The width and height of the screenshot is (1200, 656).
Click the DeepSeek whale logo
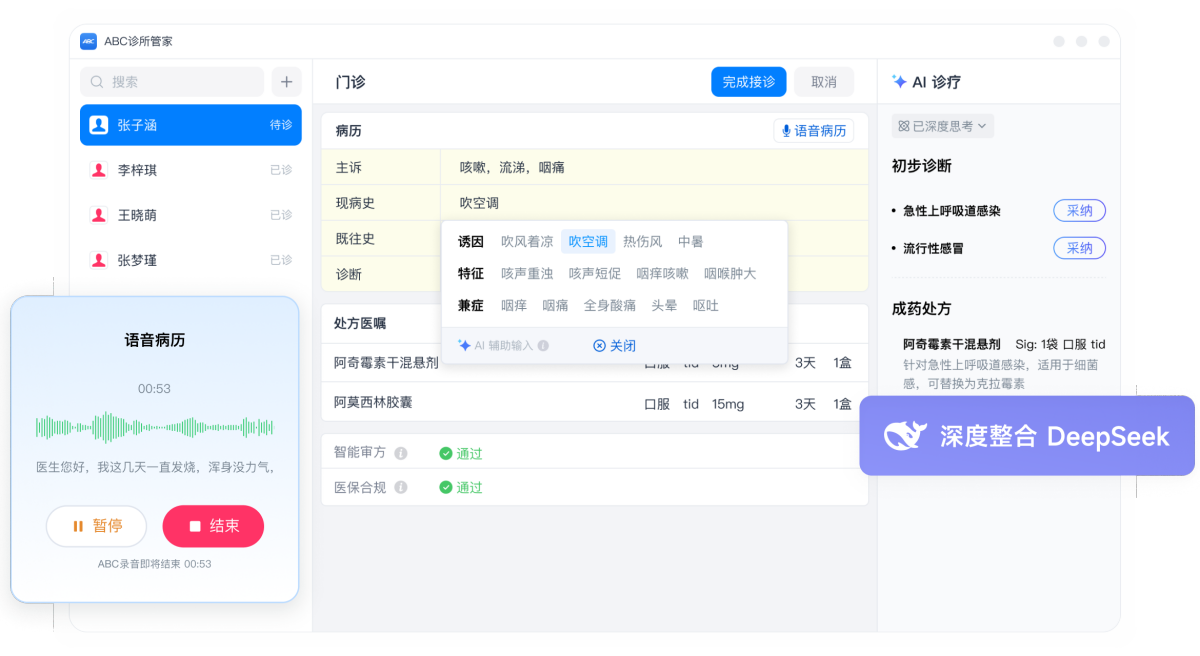(906, 436)
